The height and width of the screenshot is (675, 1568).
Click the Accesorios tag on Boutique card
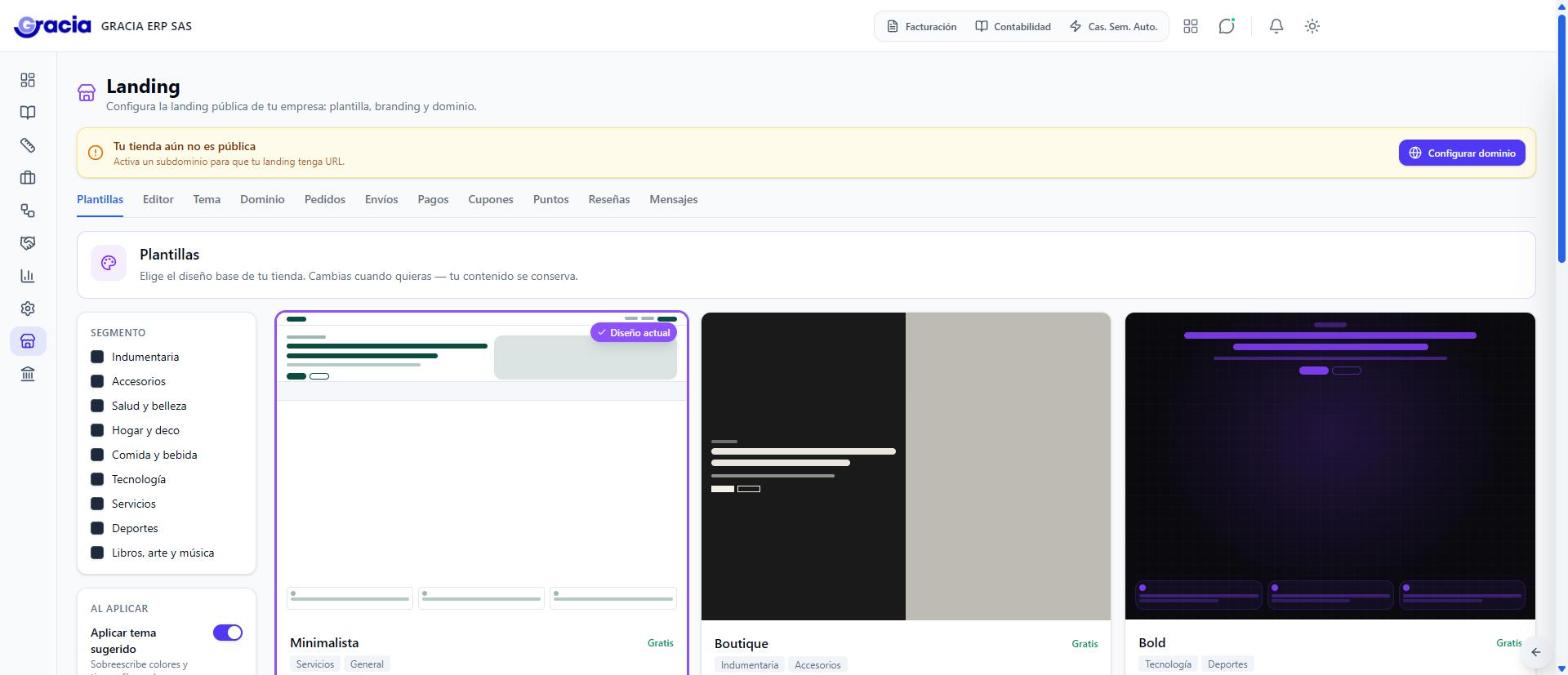[817, 665]
